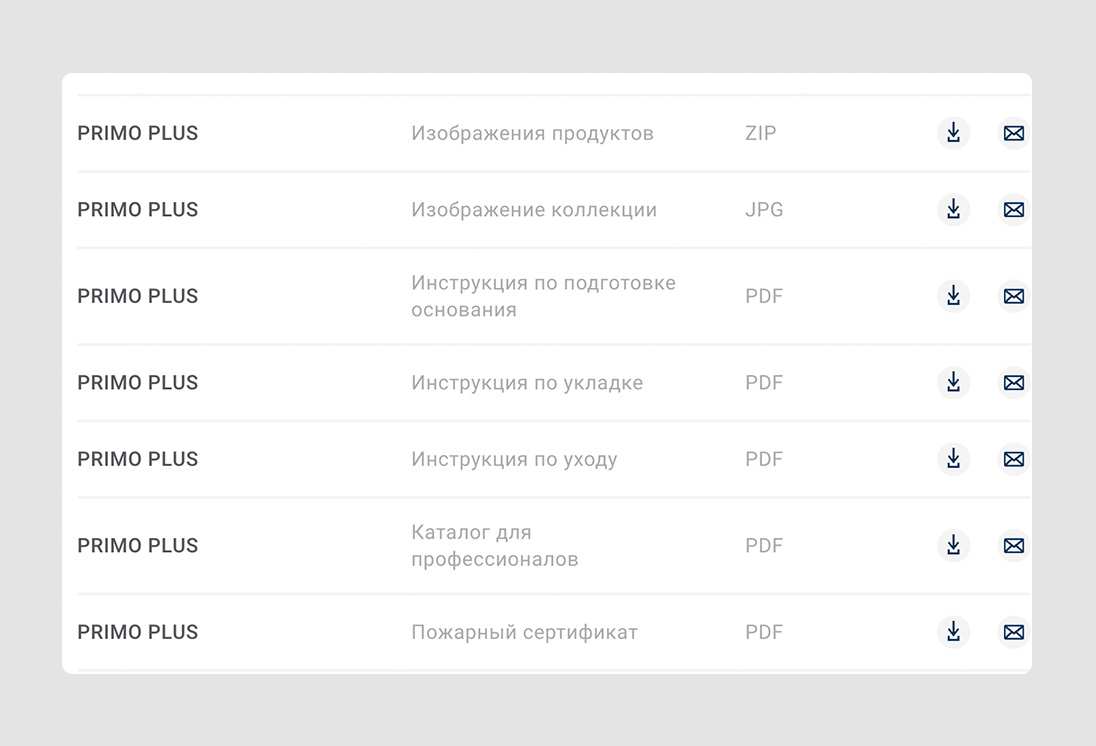The image size is (1096, 746).
Task: Email Инструкция по подготовке основания PDF
Action: coord(1014,296)
